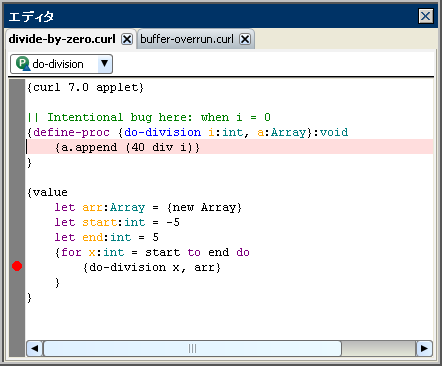Click gutter next to the for loop line
442x366 pixels.
coord(17,252)
